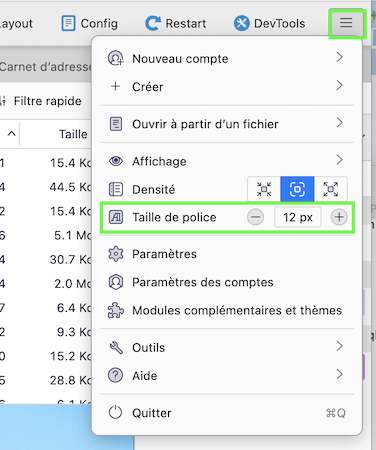376x450 pixels.
Task: Open Paramètres des comptes
Action: pos(227,282)
